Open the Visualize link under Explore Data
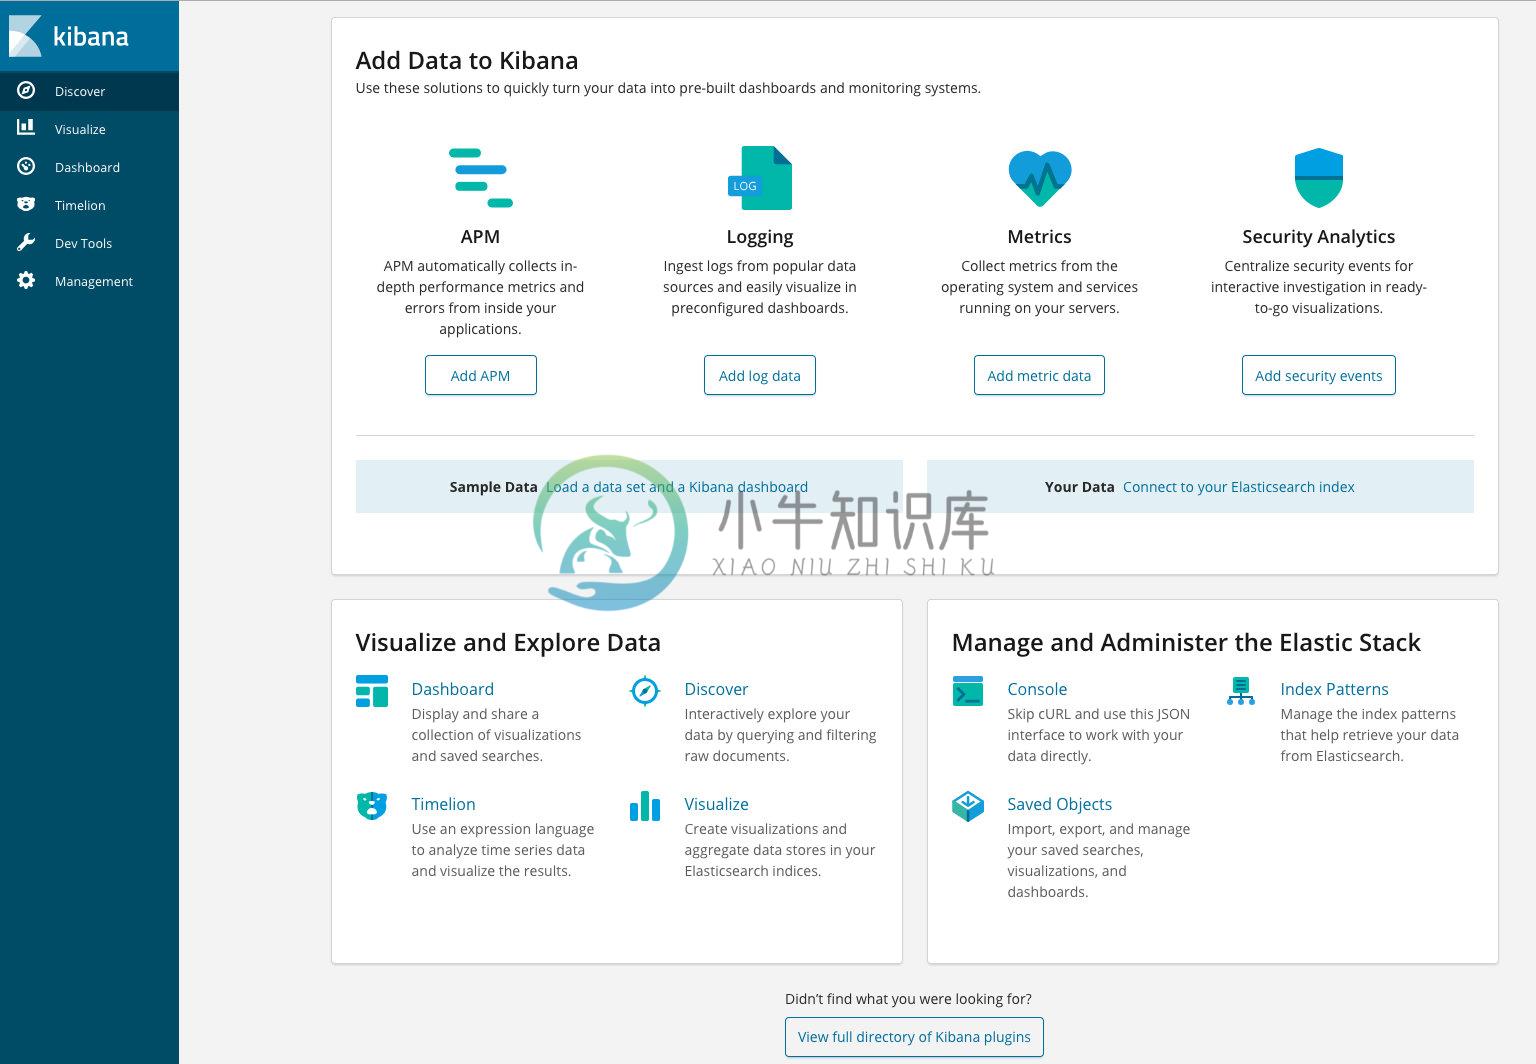This screenshot has width=1536, height=1064. pos(716,804)
